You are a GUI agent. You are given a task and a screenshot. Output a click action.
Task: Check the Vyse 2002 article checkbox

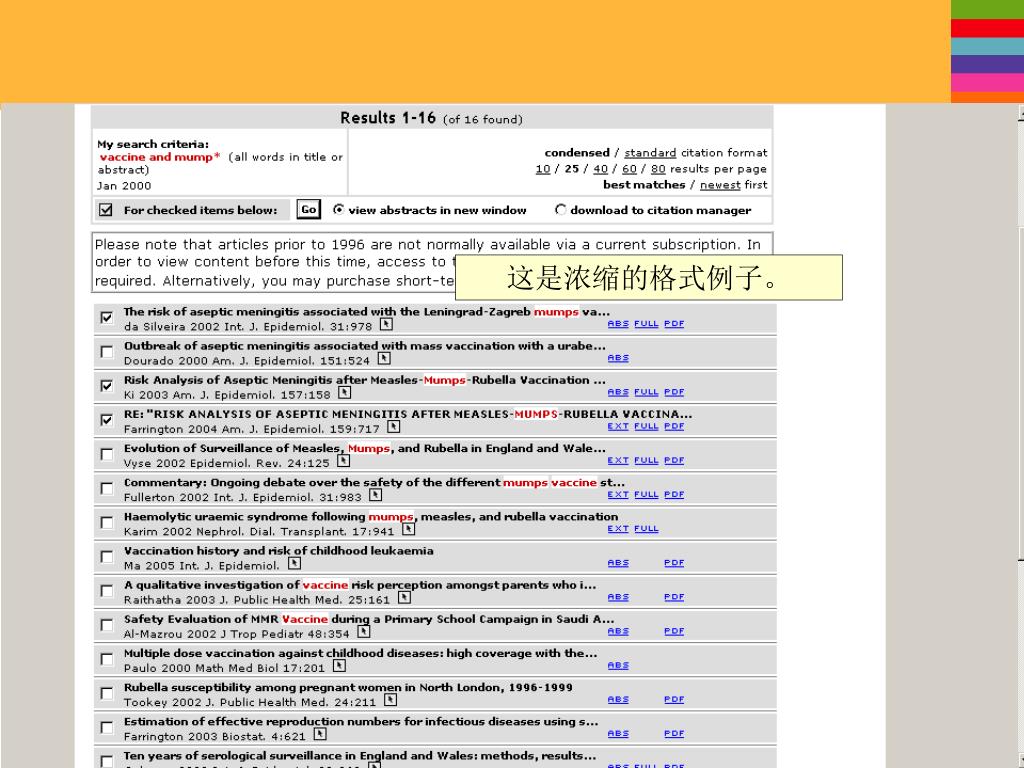(106, 454)
